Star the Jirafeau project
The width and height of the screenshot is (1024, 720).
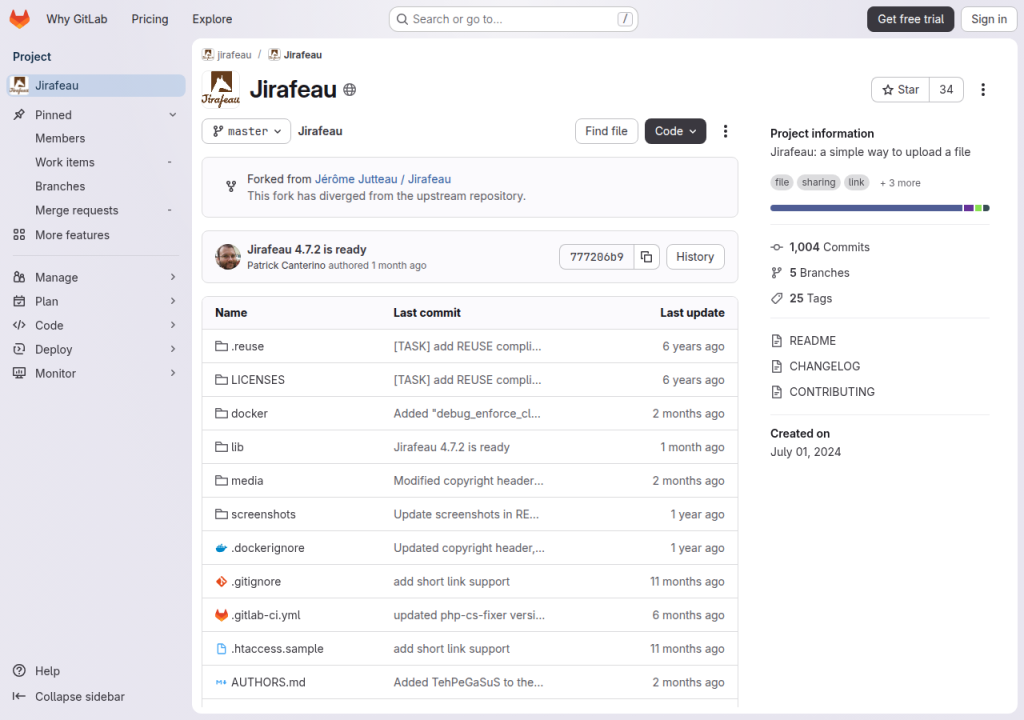pyautogui.click(x=900, y=90)
